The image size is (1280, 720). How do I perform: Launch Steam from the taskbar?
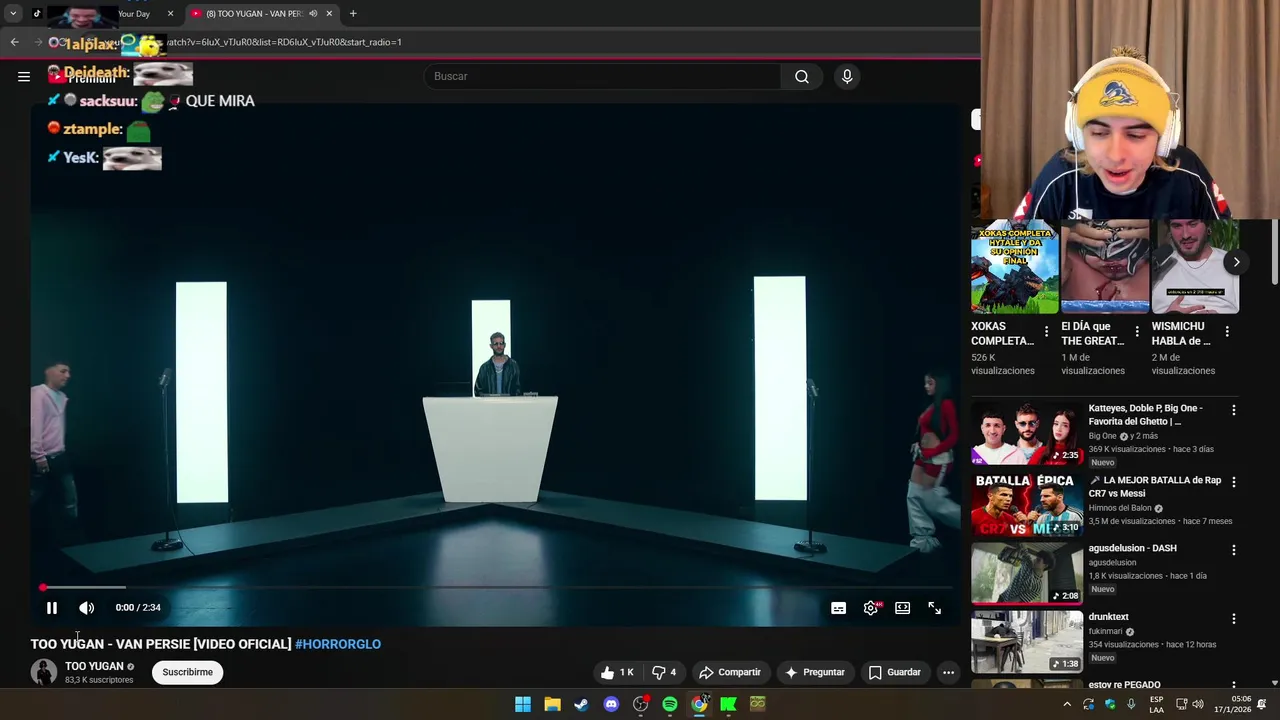click(581, 704)
